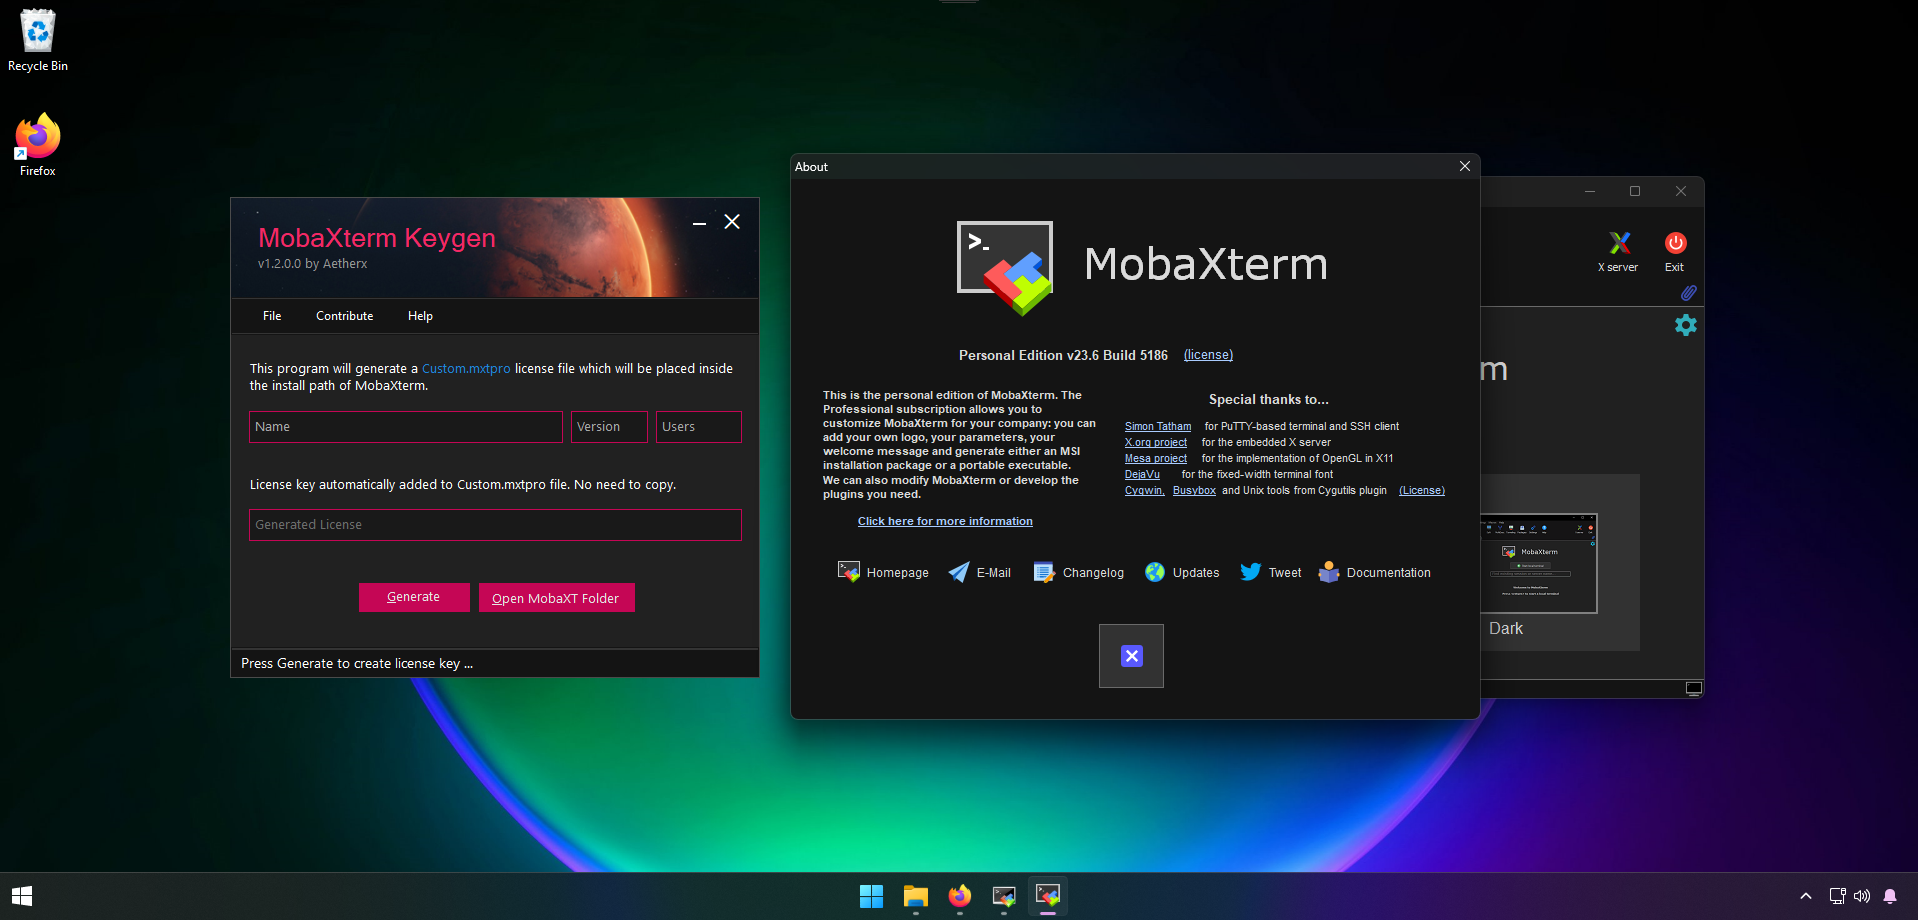Minimize the MobaXterm main window
The height and width of the screenshot is (920, 1918).
tap(1590, 191)
